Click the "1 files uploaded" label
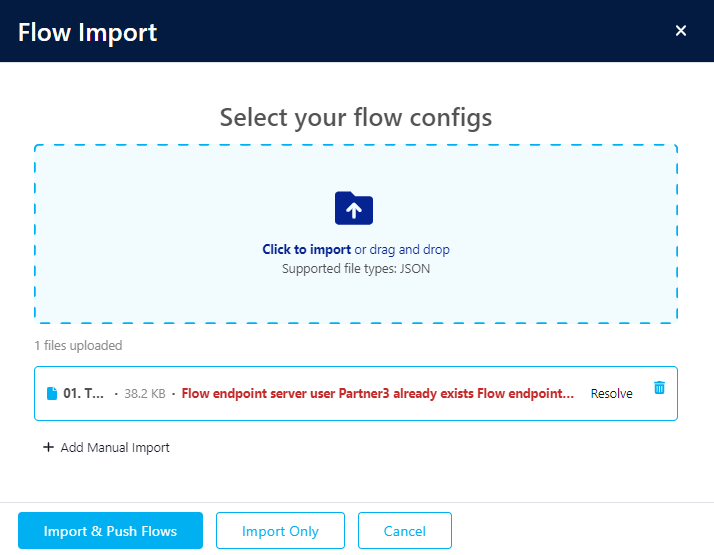This screenshot has width=714, height=555. pyautogui.click(x=78, y=346)
